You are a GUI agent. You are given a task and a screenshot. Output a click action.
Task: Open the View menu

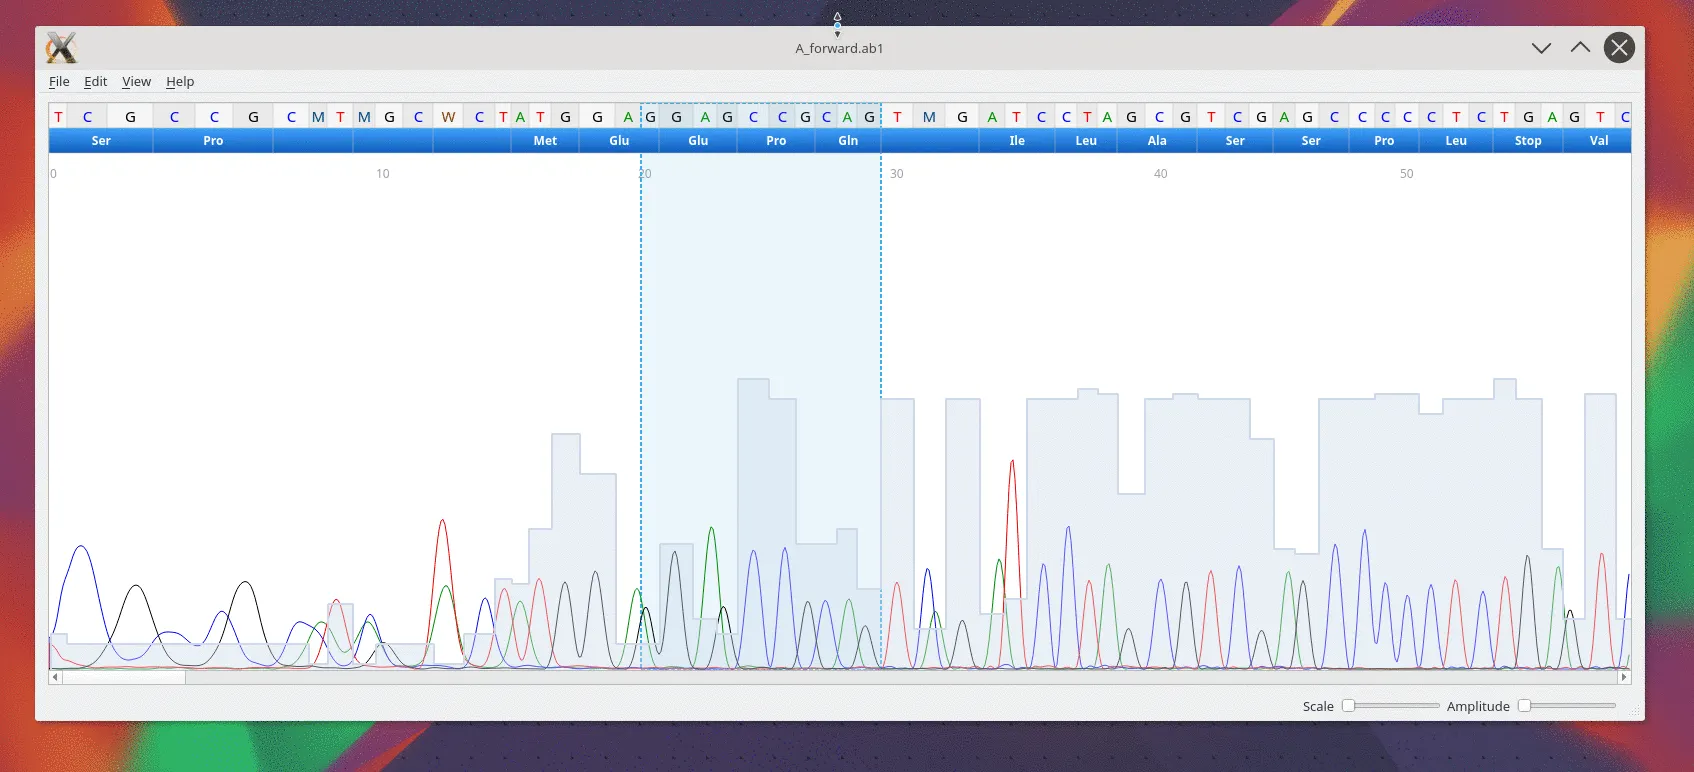(x=136, y=82)
